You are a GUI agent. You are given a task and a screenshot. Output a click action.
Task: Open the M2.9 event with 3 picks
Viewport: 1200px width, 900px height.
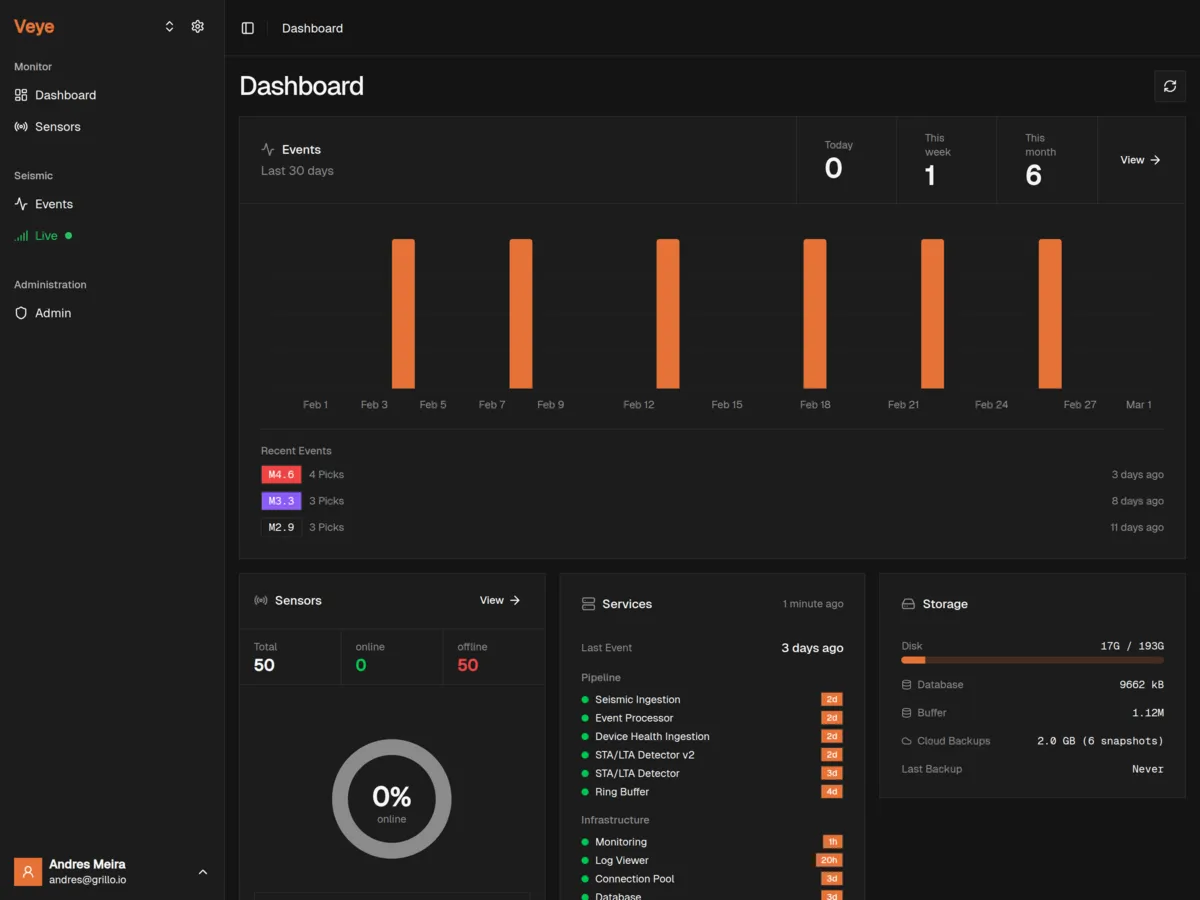[281, 527]
